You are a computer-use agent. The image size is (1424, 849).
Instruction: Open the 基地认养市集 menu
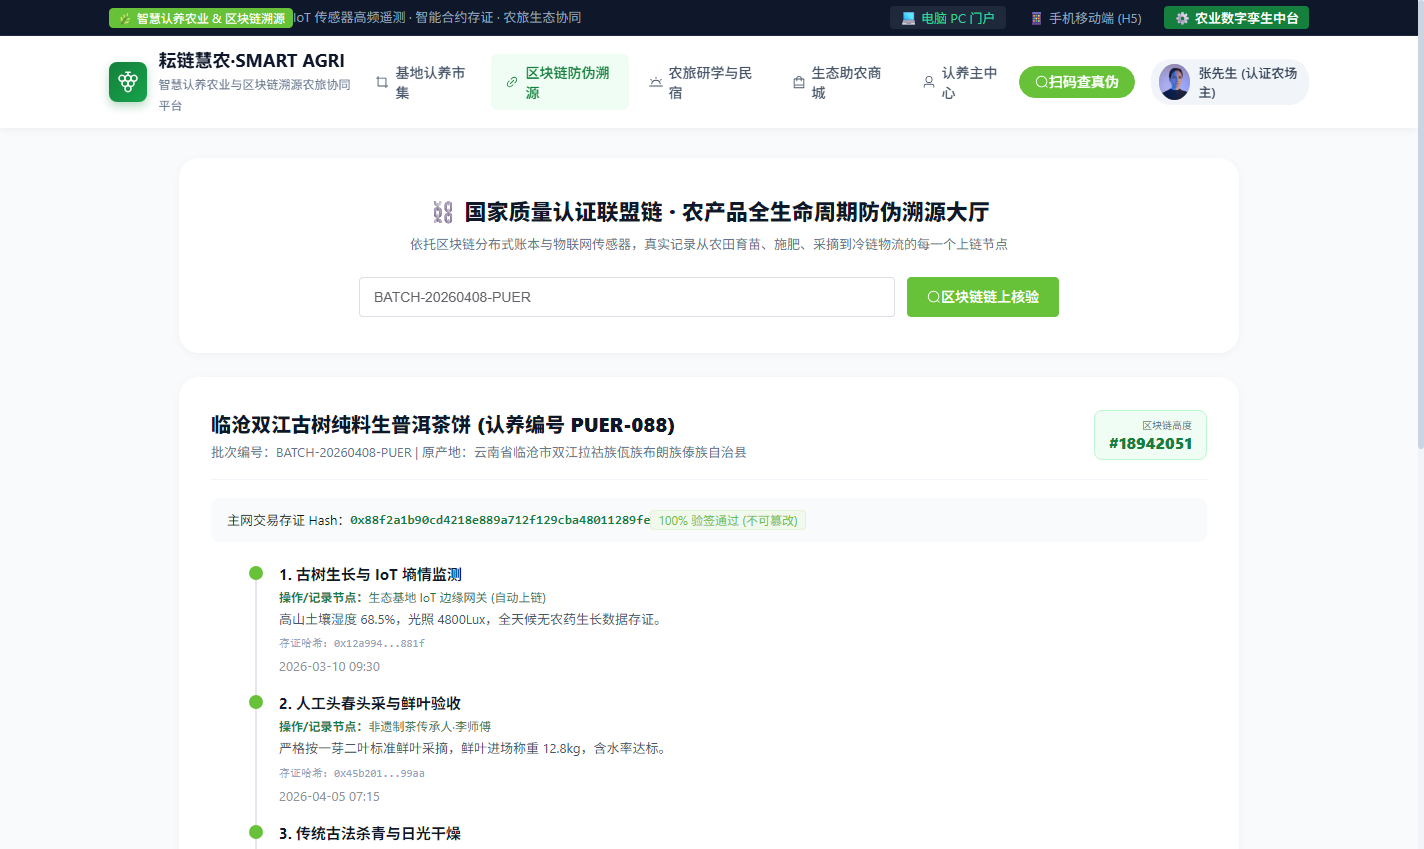[422, 82]
